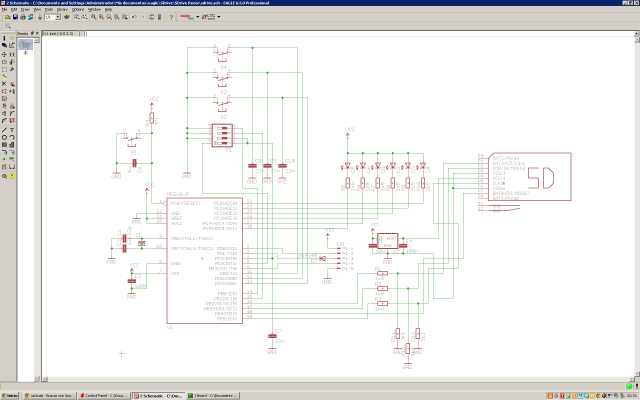640x400 pixels.
Task: Switch to the Control Panel taskbar window
Action: click(x=104, y=396)
